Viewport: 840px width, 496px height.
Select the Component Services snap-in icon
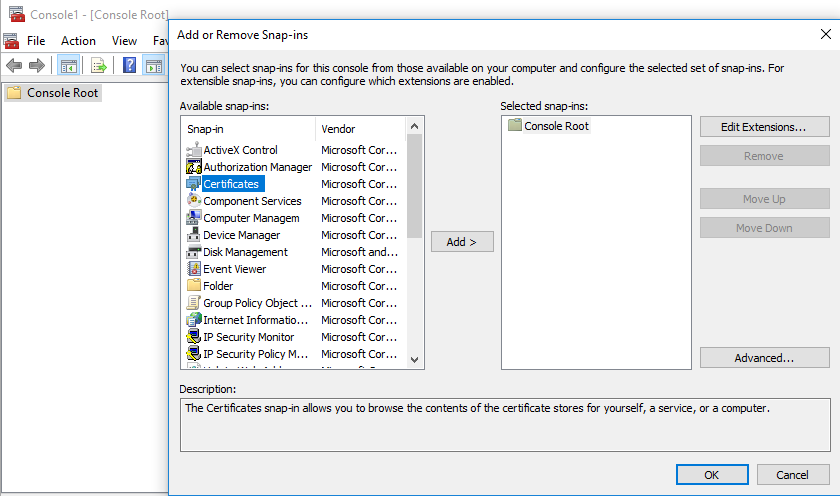point(193,200)
